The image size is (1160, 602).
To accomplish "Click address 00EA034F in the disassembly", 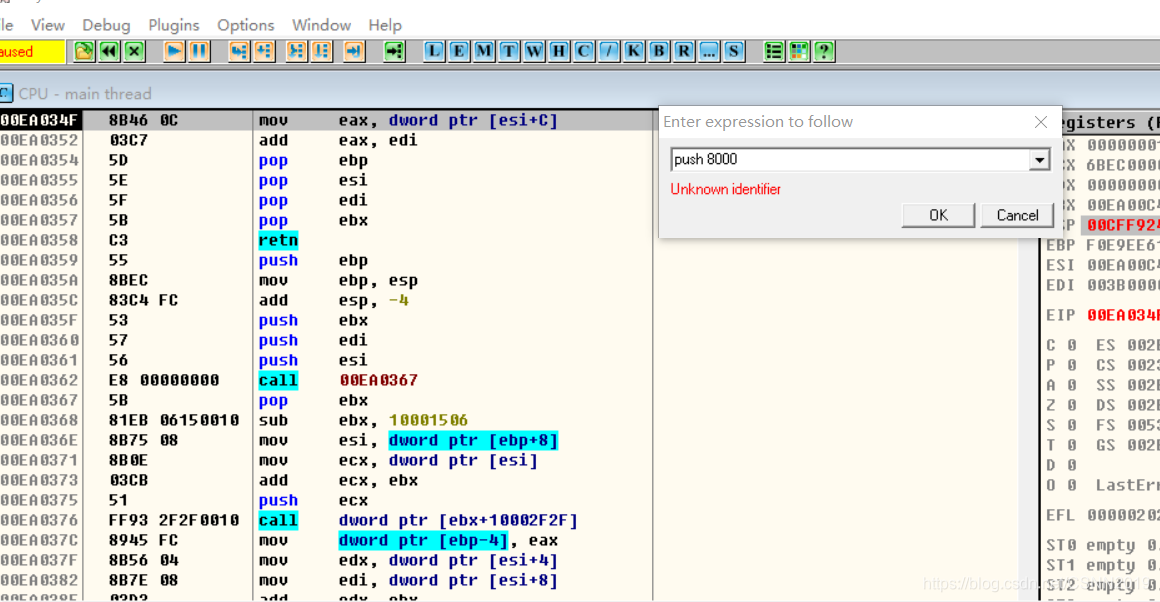I will coord(39,121).
